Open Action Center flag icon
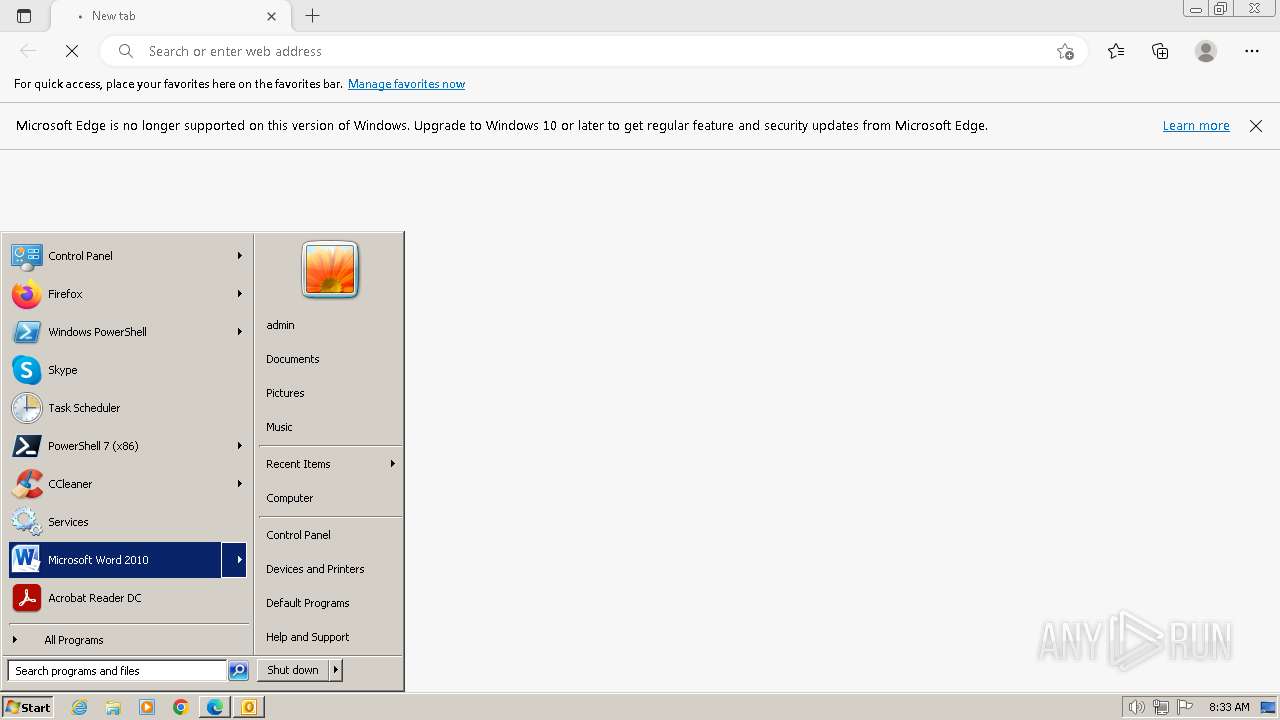The image size is (1280, 720). coord(1185,707)
